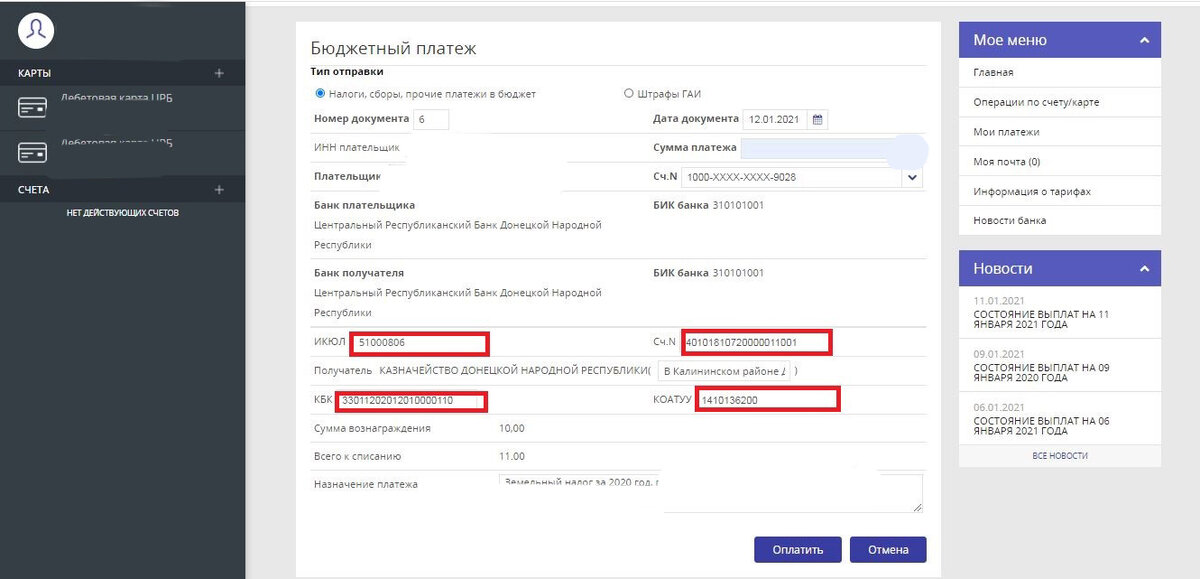Click the Номер документа input field
1200x579 pixels.
pyautogui.click(x=431, y=119)
